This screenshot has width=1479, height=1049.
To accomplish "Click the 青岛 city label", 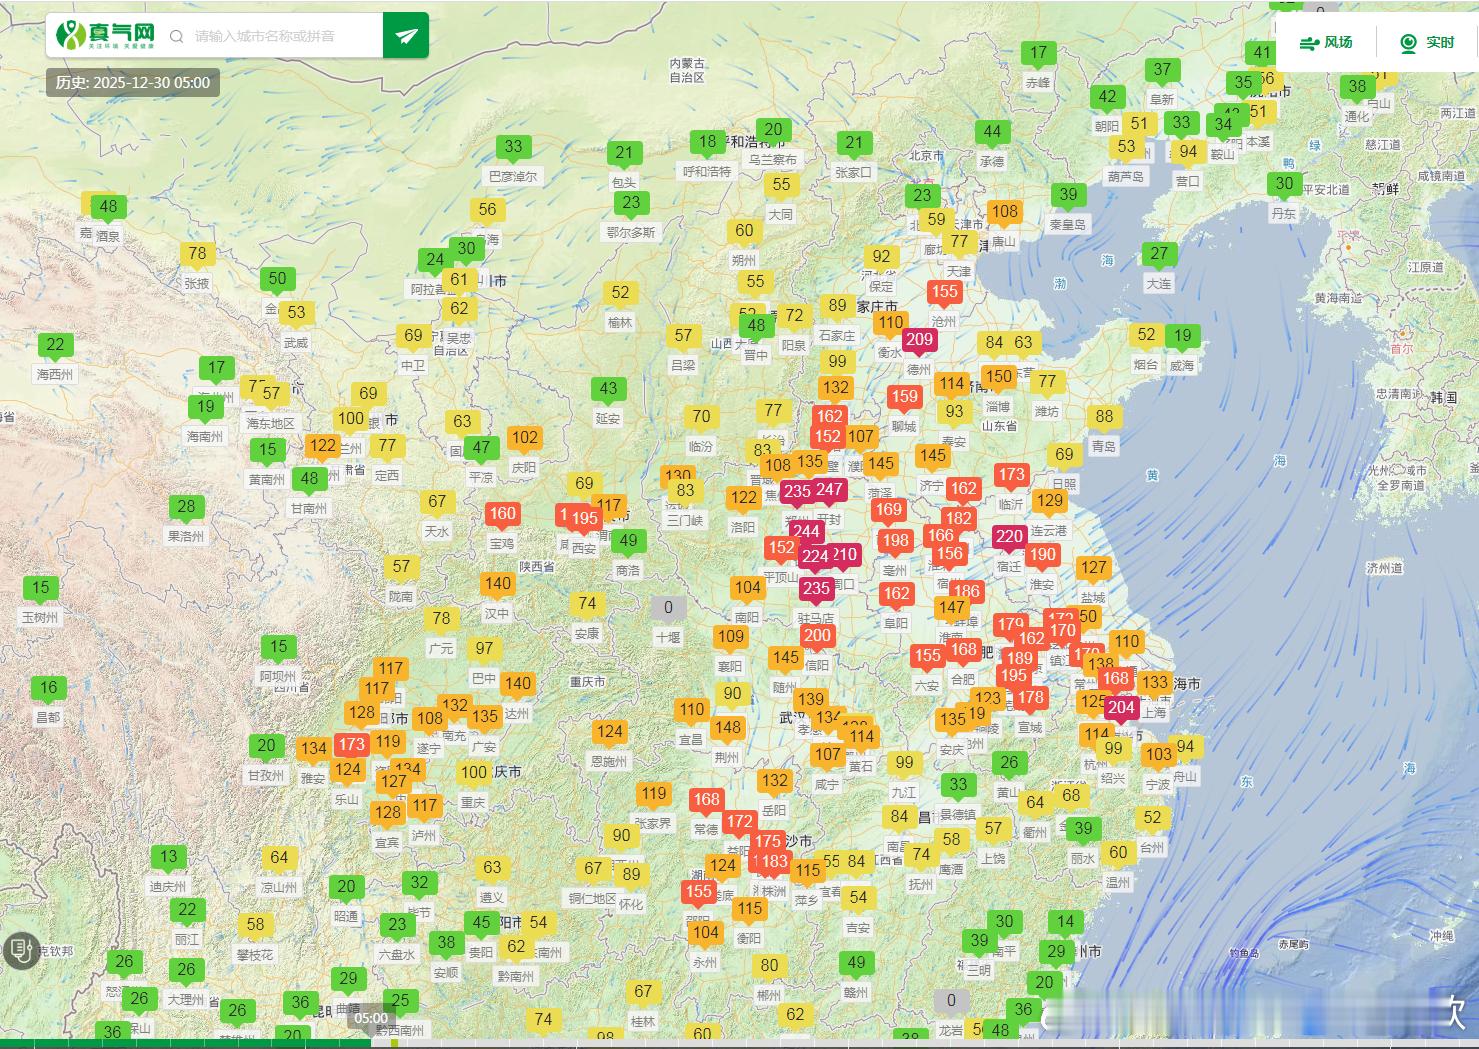I will coord(1103,447).
